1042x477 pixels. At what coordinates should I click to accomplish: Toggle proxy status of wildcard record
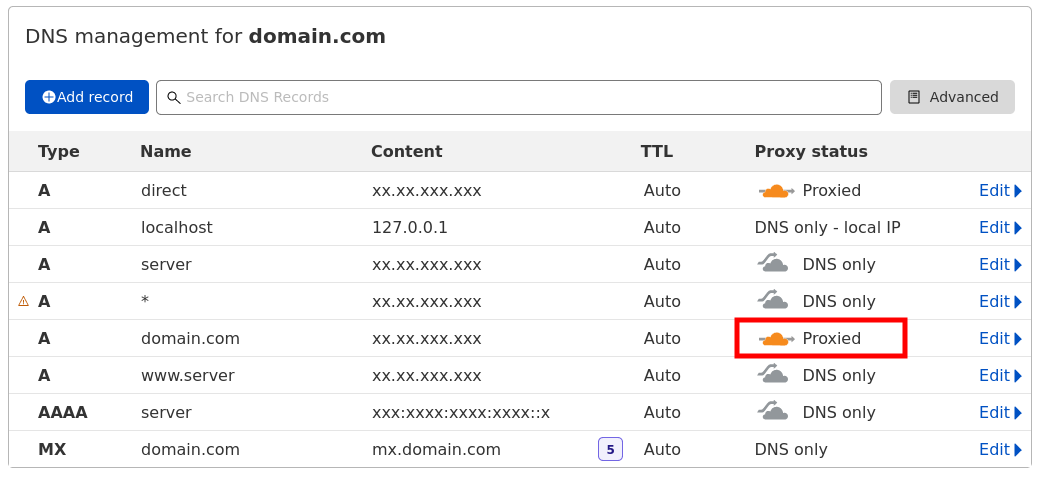[773, 301]
